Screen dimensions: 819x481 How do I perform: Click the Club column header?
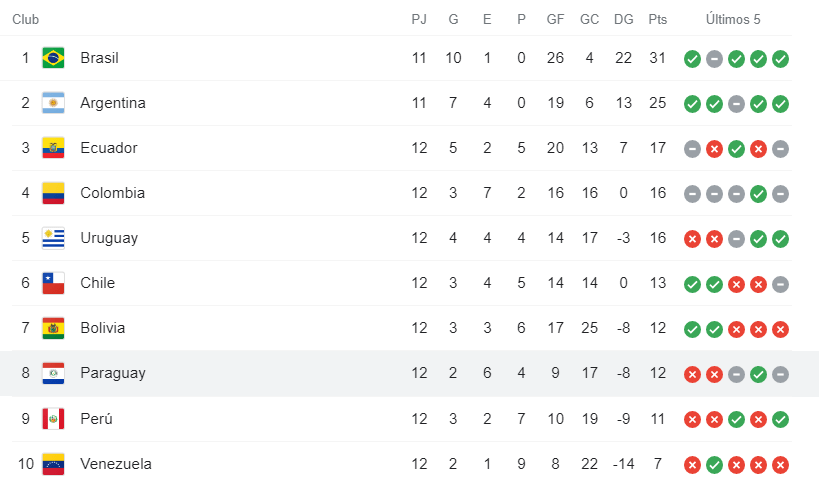pyautogui.click(x=26, y=19)
